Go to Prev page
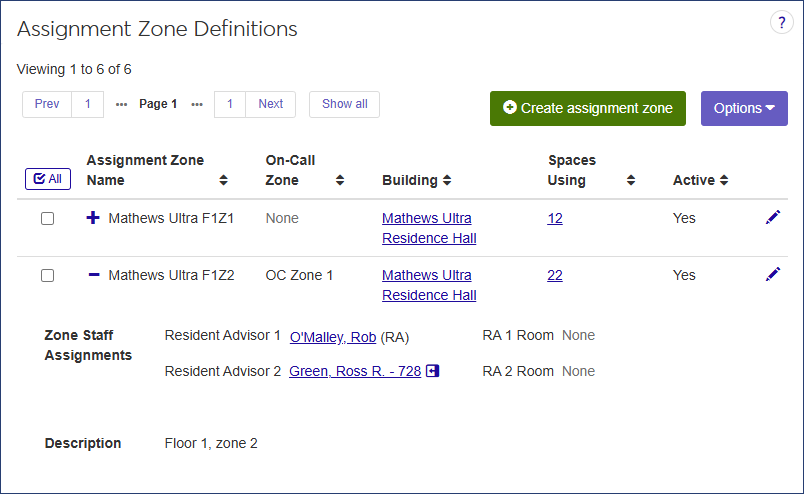Image resolution: width=804 pixels, height=494 pixels. (47, 104)
